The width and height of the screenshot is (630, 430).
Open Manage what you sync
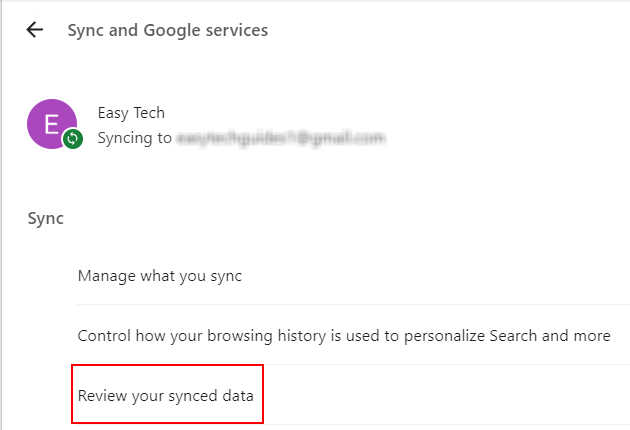[x=159, y=275]
